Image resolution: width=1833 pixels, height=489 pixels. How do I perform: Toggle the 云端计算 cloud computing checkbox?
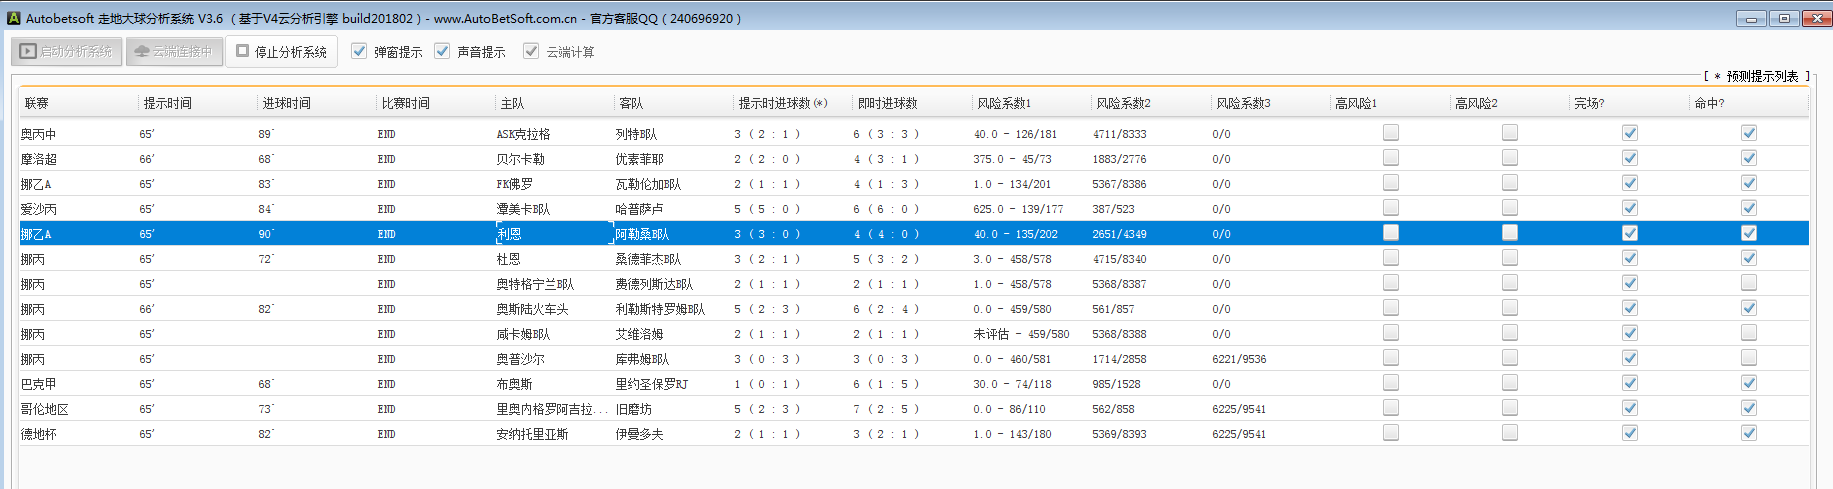[x=531, y=51]
